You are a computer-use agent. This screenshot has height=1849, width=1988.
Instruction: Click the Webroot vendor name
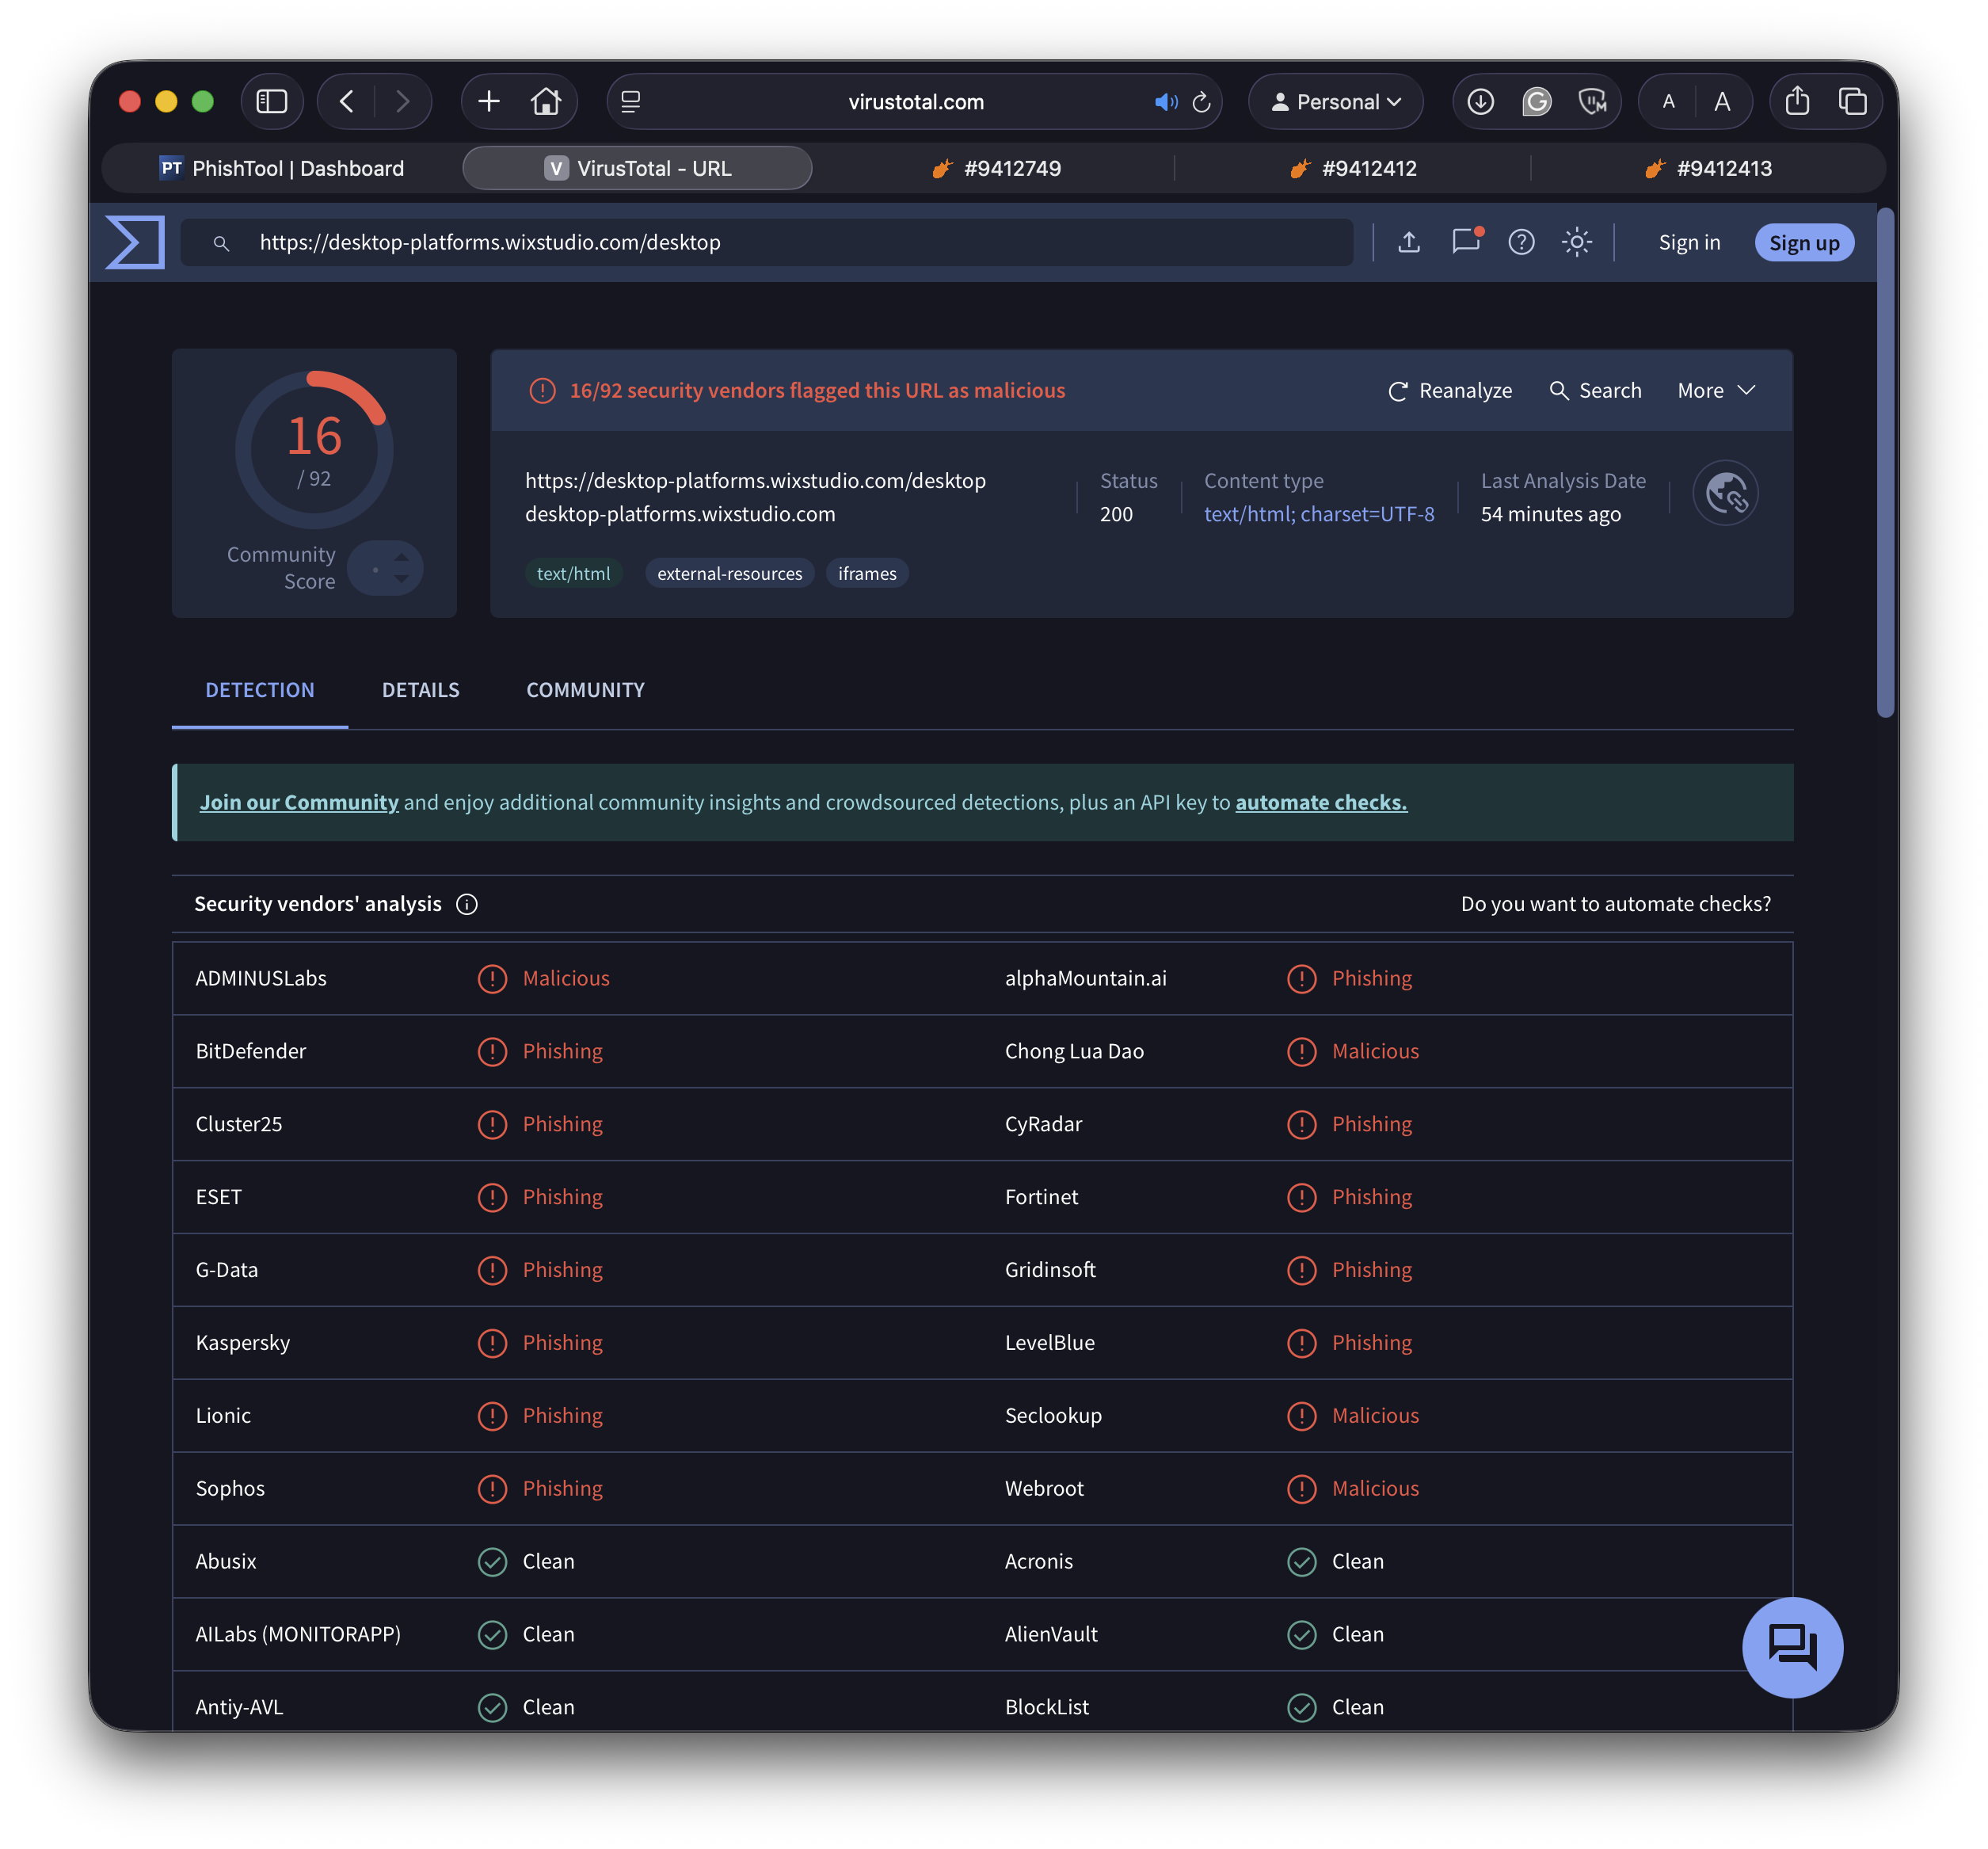[1044, 1489]
